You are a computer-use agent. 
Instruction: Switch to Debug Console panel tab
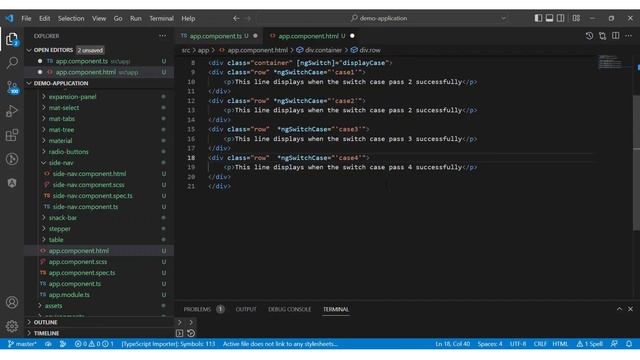(x=289, y=309)
